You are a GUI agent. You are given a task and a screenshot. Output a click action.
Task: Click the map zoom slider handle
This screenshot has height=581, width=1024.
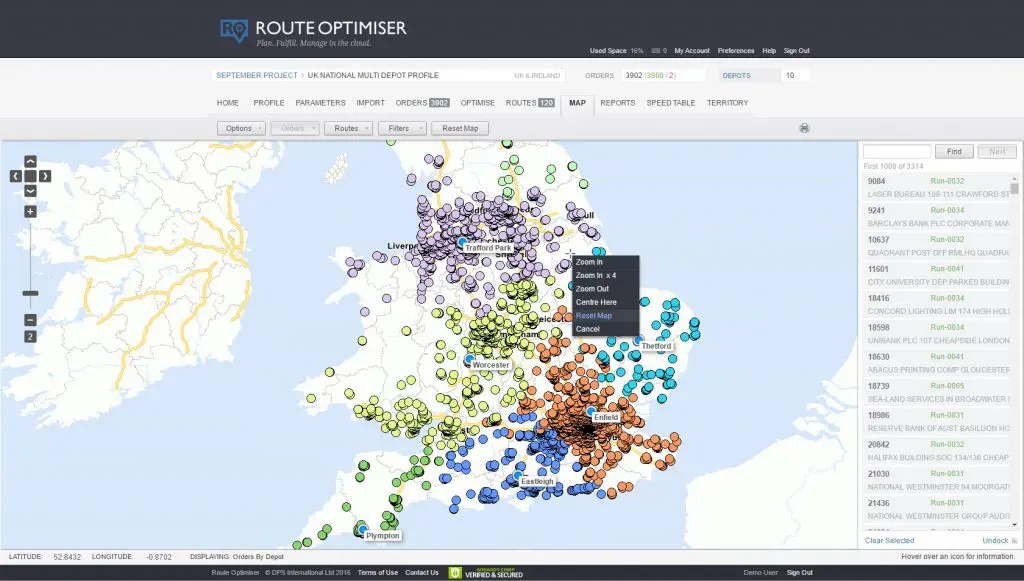click(30, 294)
